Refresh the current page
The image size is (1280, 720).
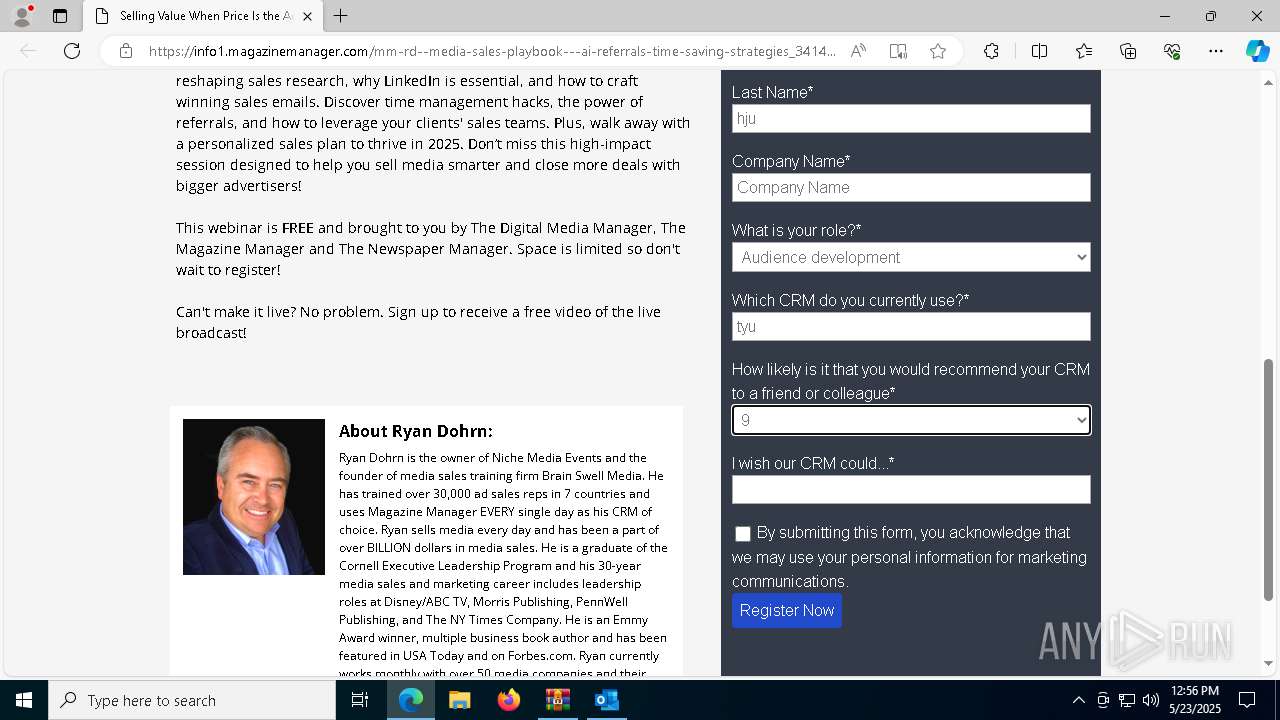pos(72,51)
